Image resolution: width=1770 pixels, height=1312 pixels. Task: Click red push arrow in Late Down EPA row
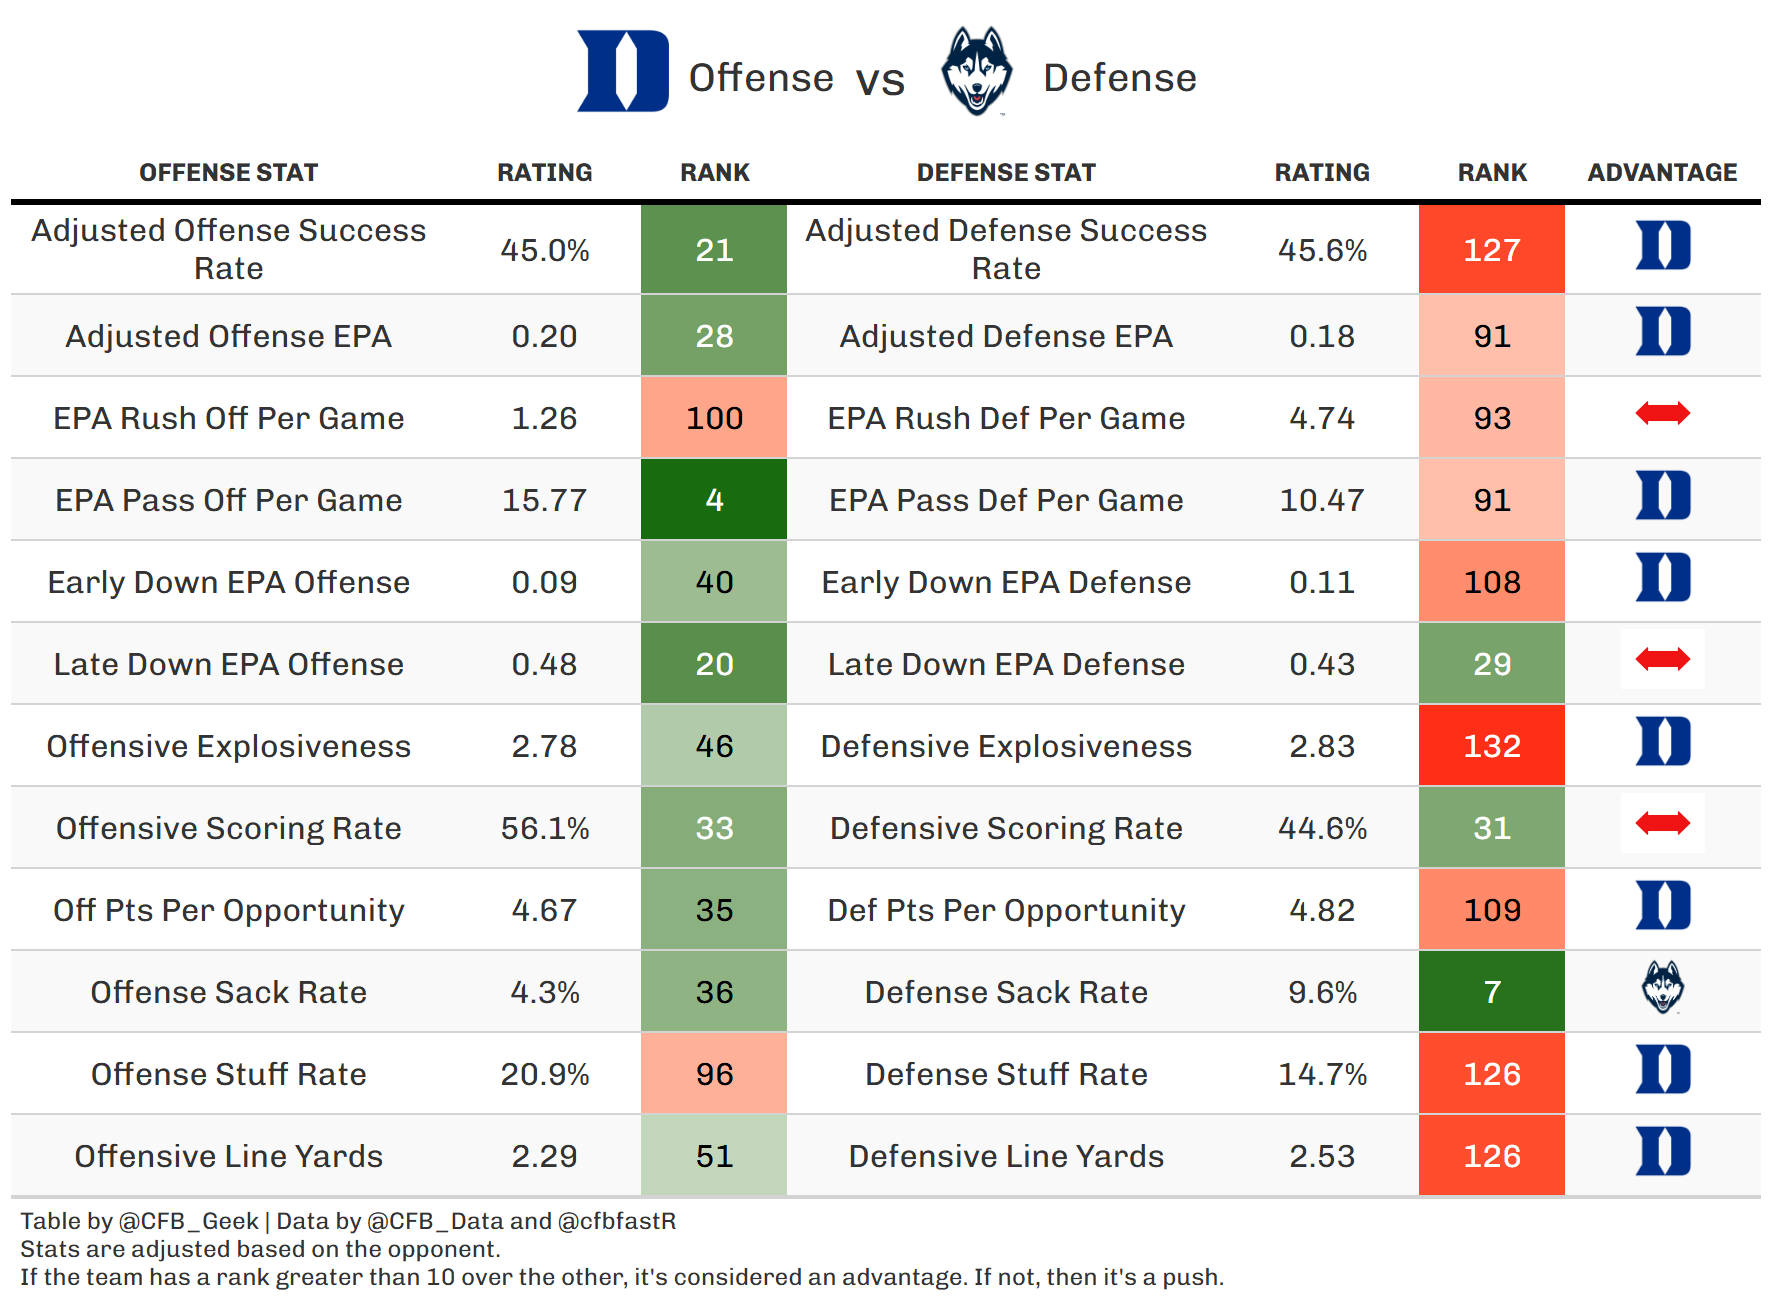[1662, 659]
